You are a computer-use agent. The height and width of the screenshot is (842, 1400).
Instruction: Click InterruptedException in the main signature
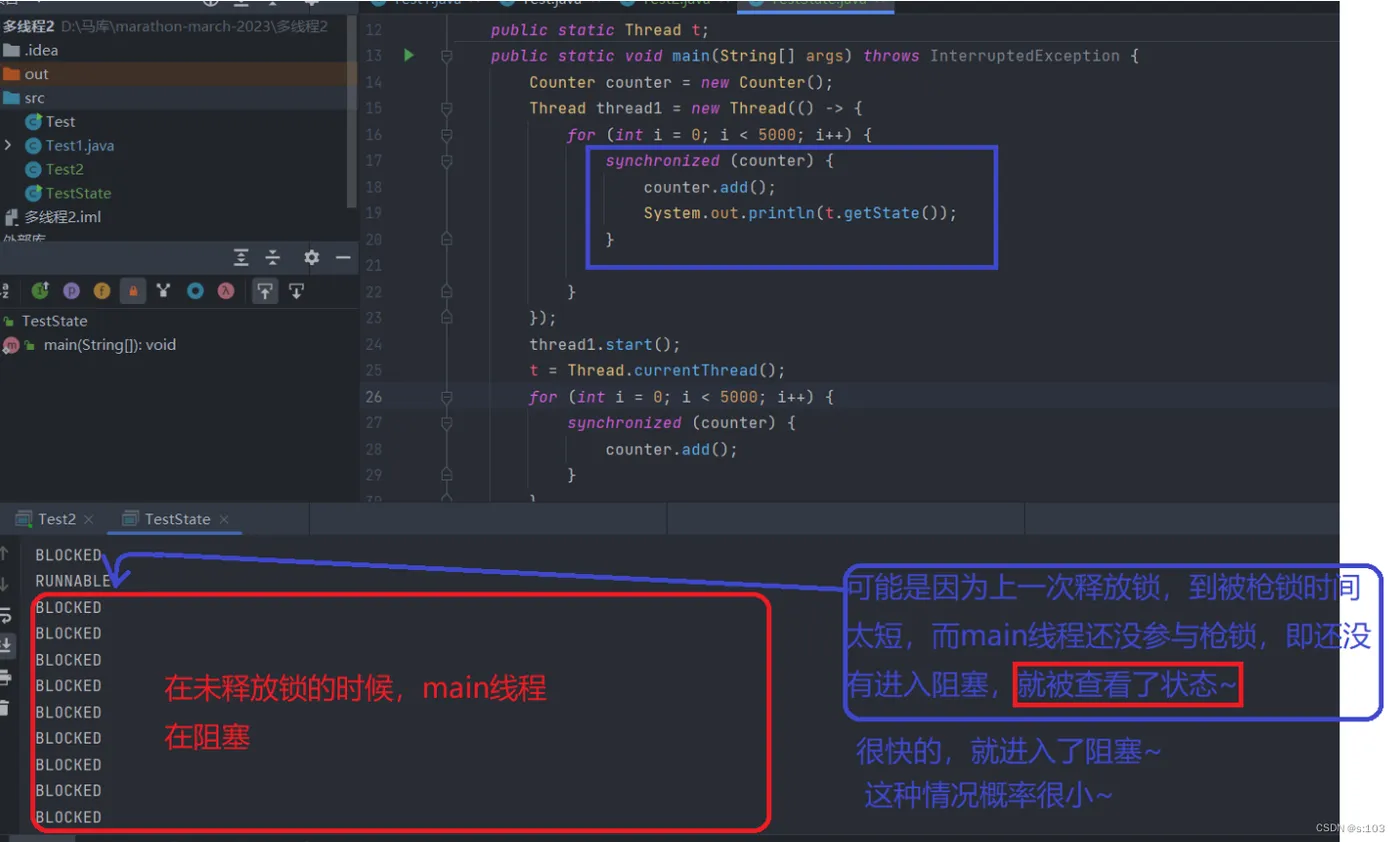pos(1025,56)
